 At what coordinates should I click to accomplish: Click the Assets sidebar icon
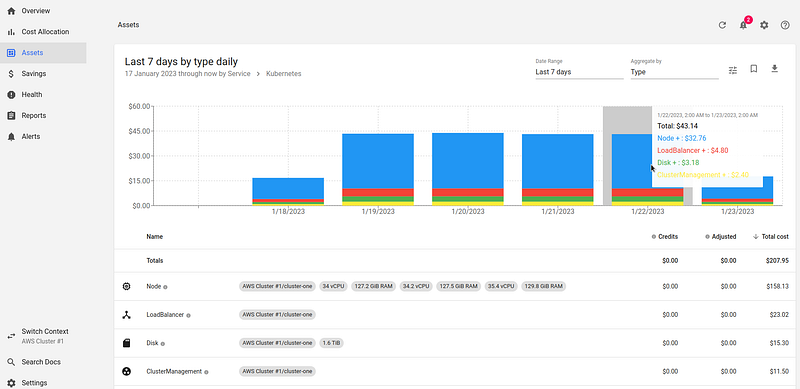(11, 53)
